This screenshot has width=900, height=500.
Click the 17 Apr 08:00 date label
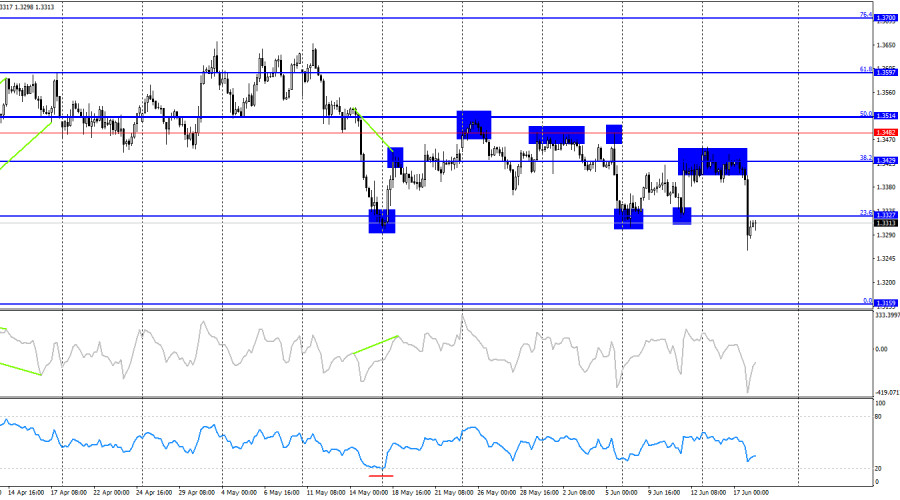point(69,493)
